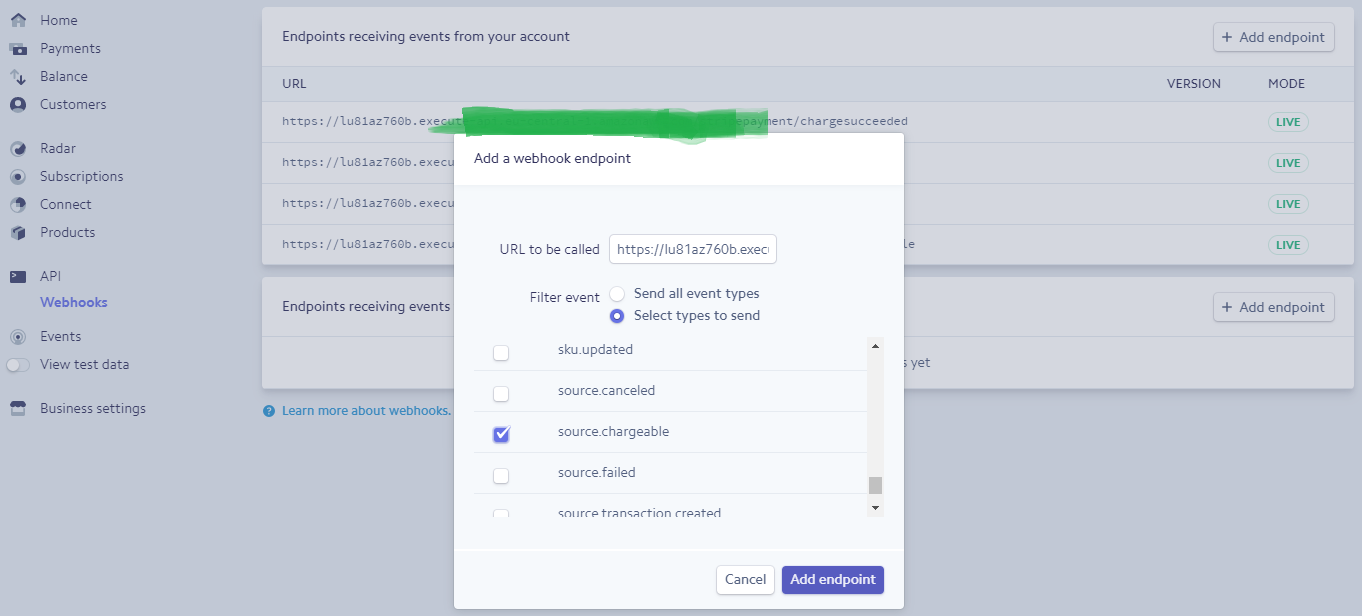This screenshot has width=1362, height=616.
Task: Click the URL to be called field
Action: (692, 250)
